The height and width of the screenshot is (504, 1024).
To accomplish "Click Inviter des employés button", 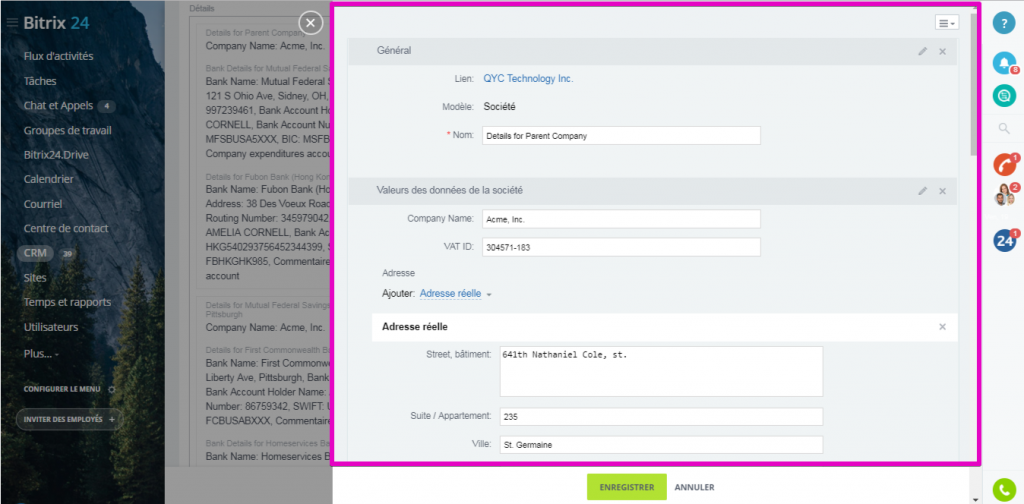I will pos(68,419).
